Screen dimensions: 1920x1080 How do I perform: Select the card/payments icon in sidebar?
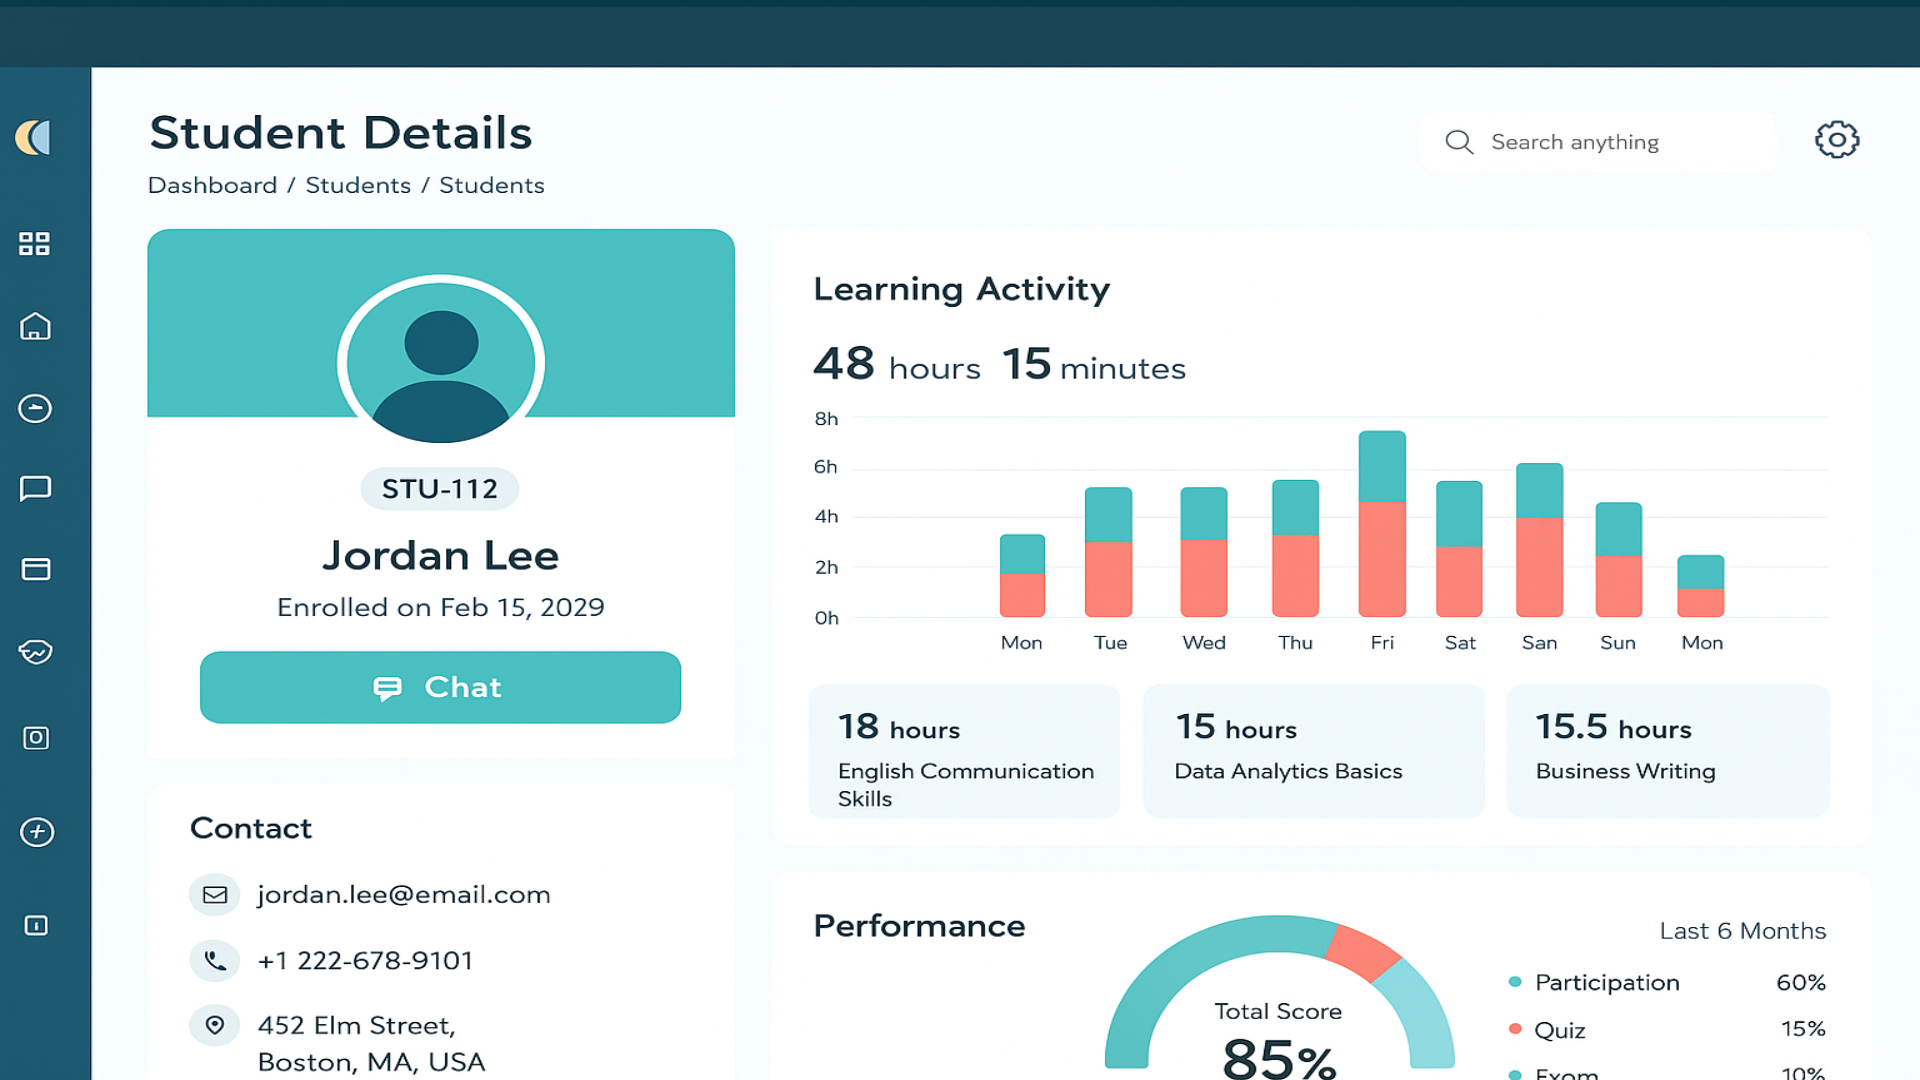point(35,570)
